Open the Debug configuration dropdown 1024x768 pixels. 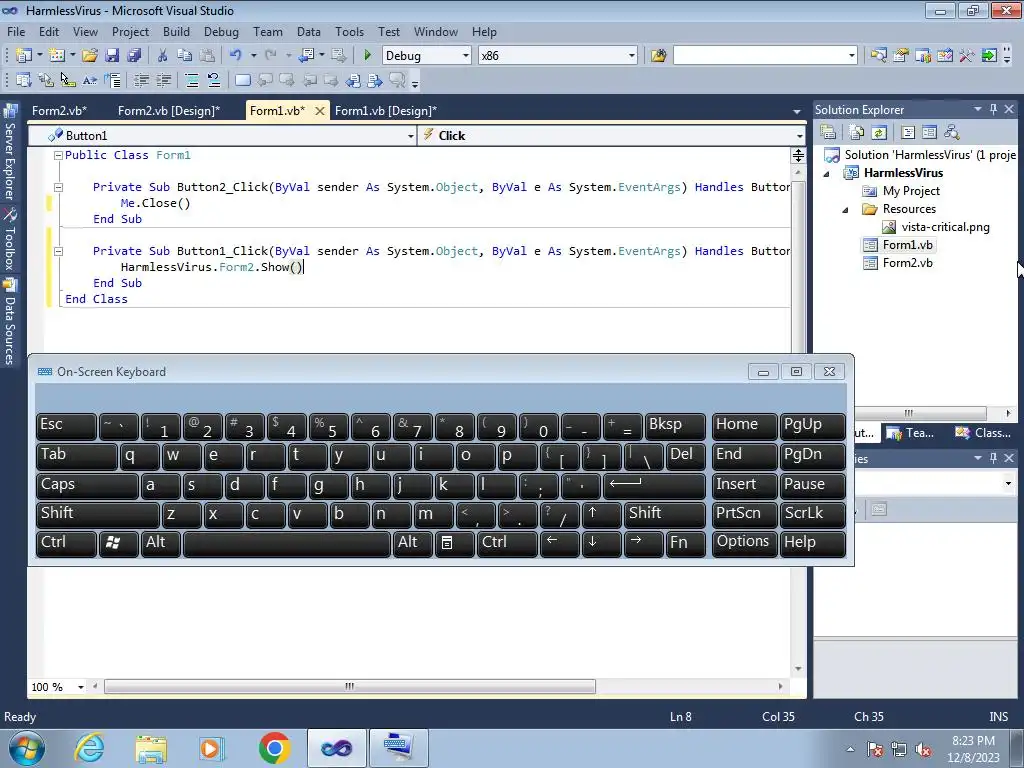click(x=466, y=56)
